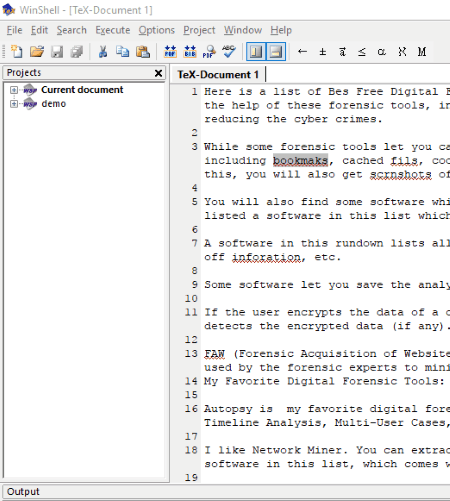Open the Execute menu

113,30
